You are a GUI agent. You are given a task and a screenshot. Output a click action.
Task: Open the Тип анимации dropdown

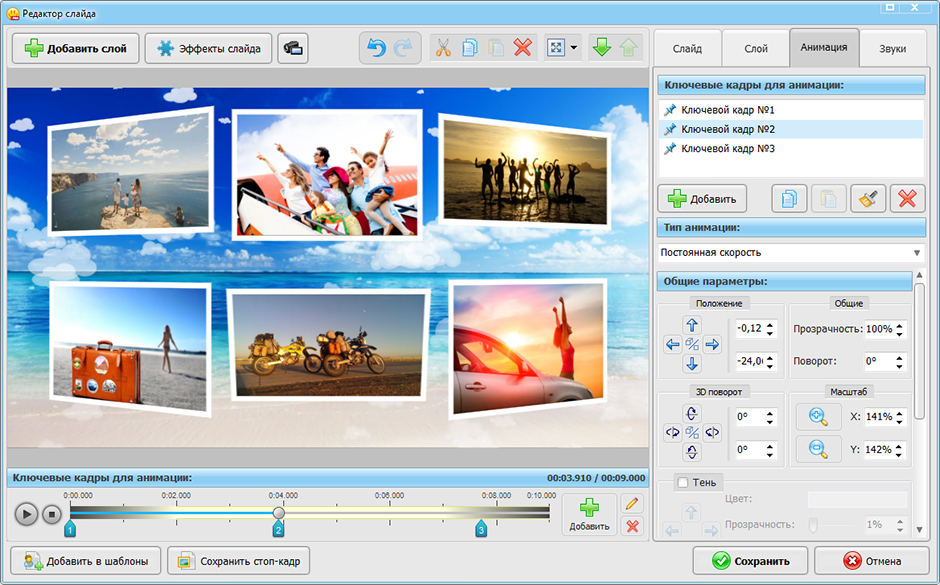click(x=789, y=253)
